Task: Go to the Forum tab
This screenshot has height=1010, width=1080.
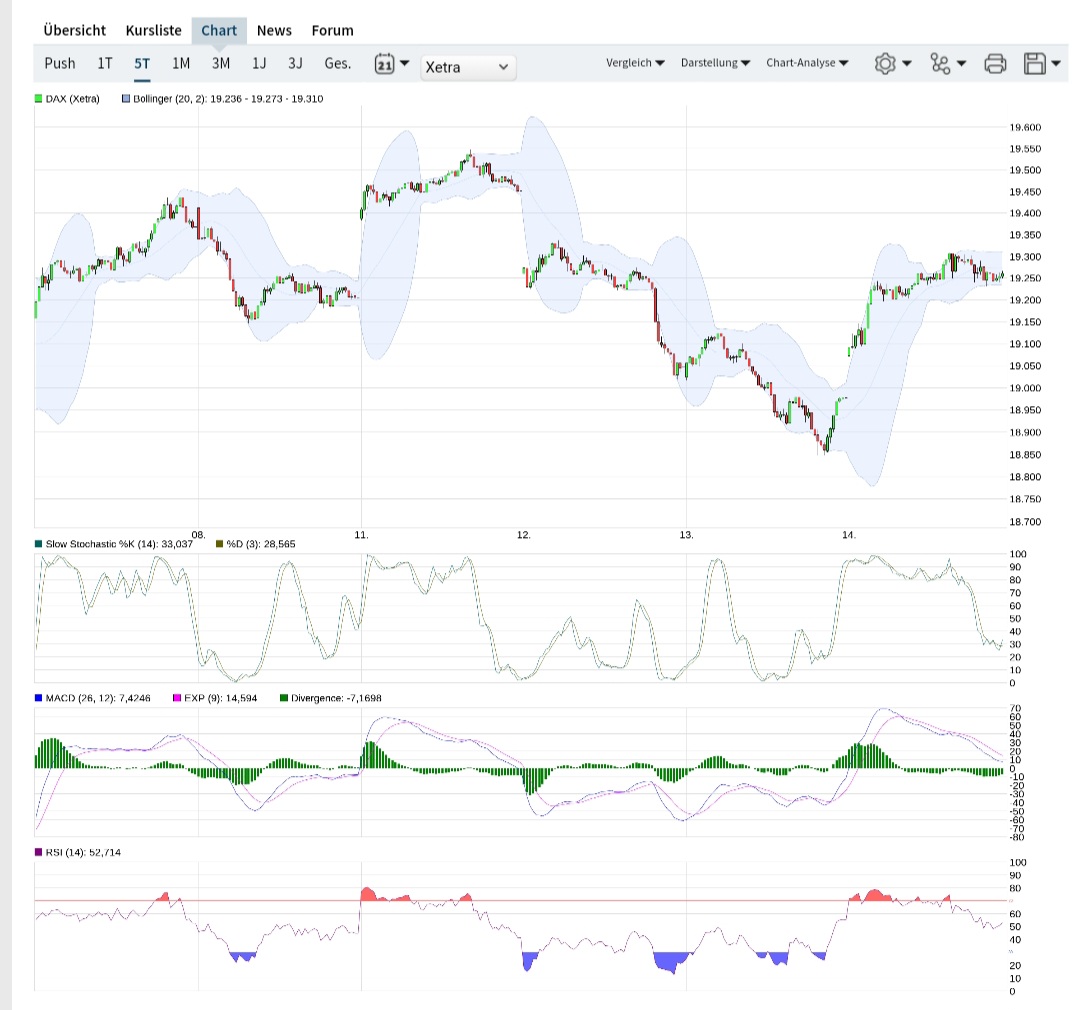Action: [x=333, y=30]
